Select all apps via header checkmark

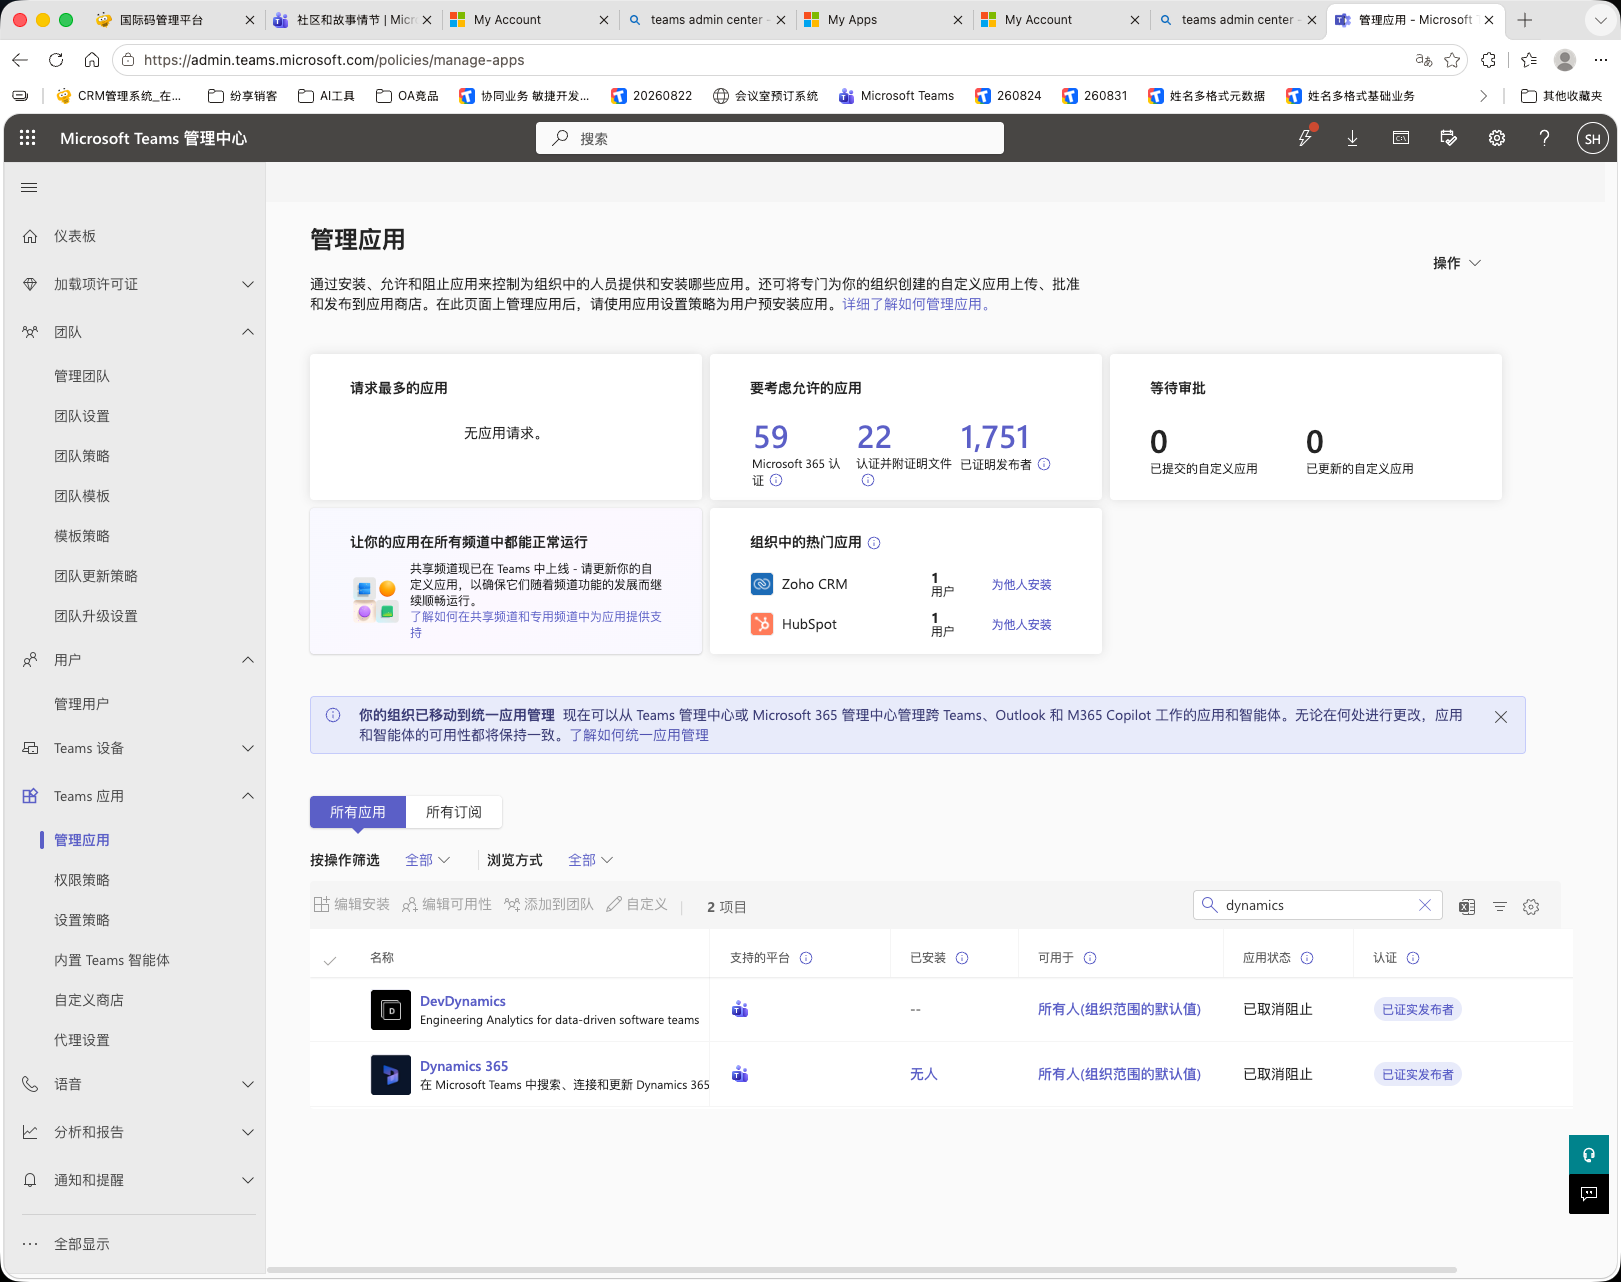pyautogui.click(x=330, y=960)
